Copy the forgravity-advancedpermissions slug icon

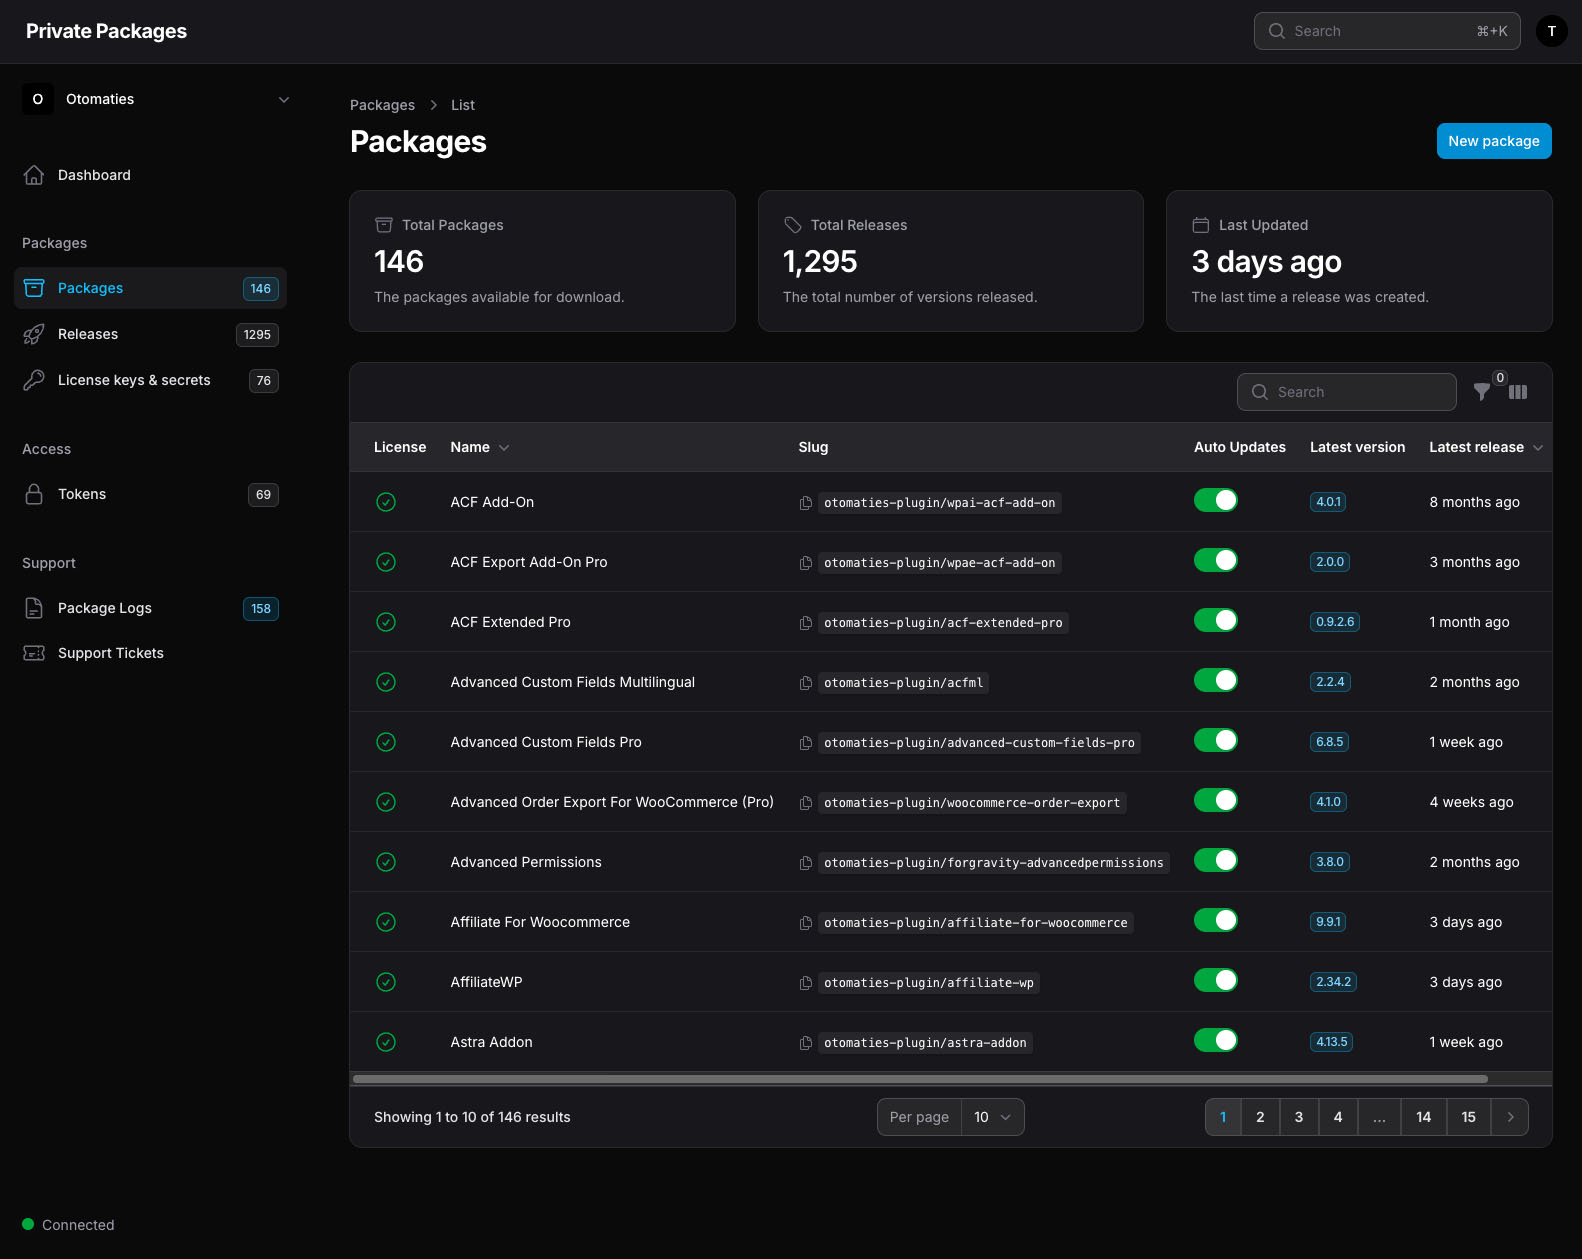806,863
